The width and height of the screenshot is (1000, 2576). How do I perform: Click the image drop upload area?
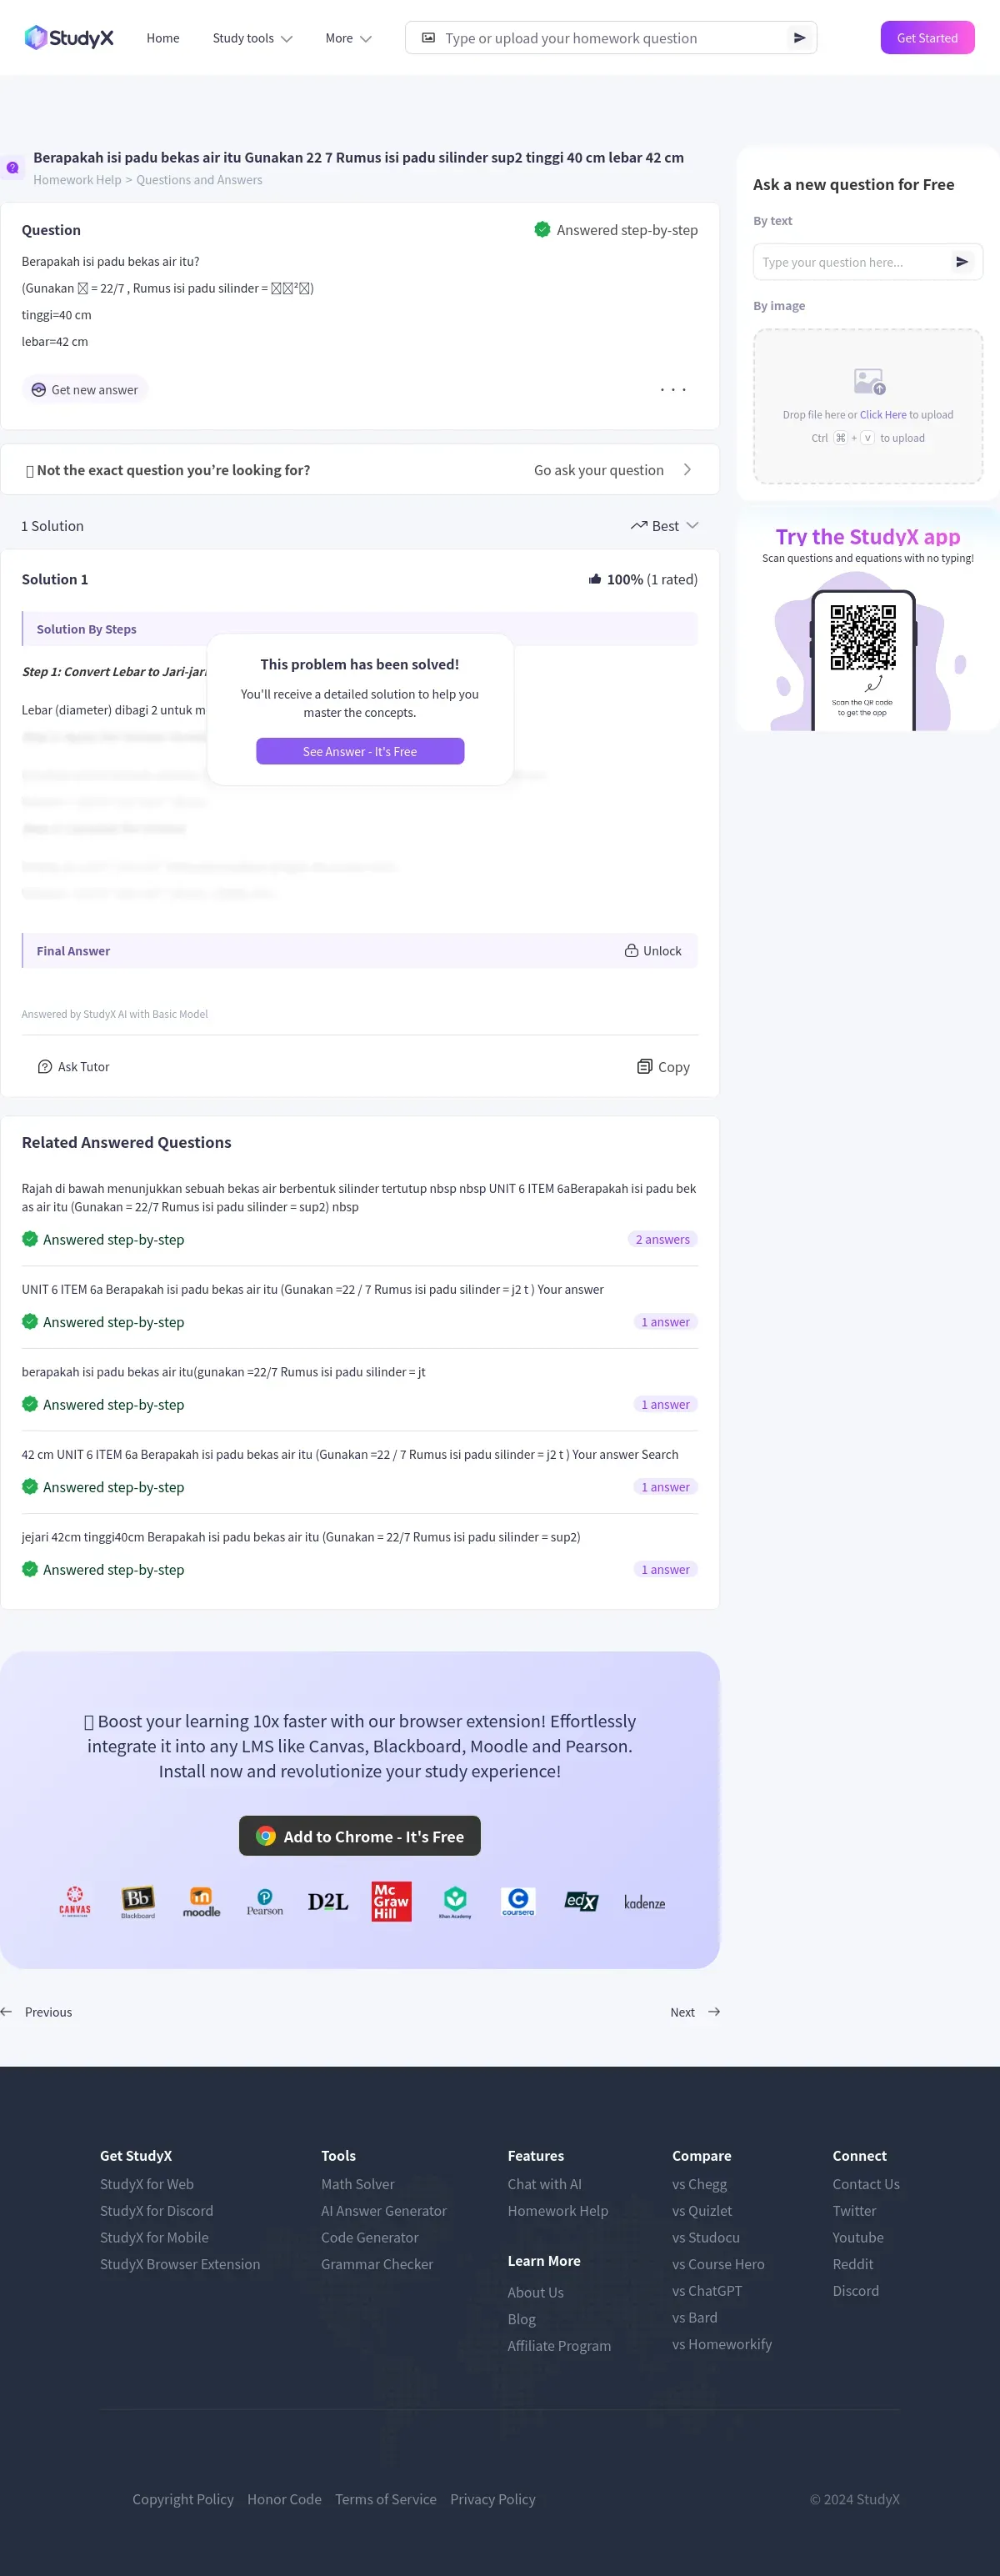[x=868, y=406]
